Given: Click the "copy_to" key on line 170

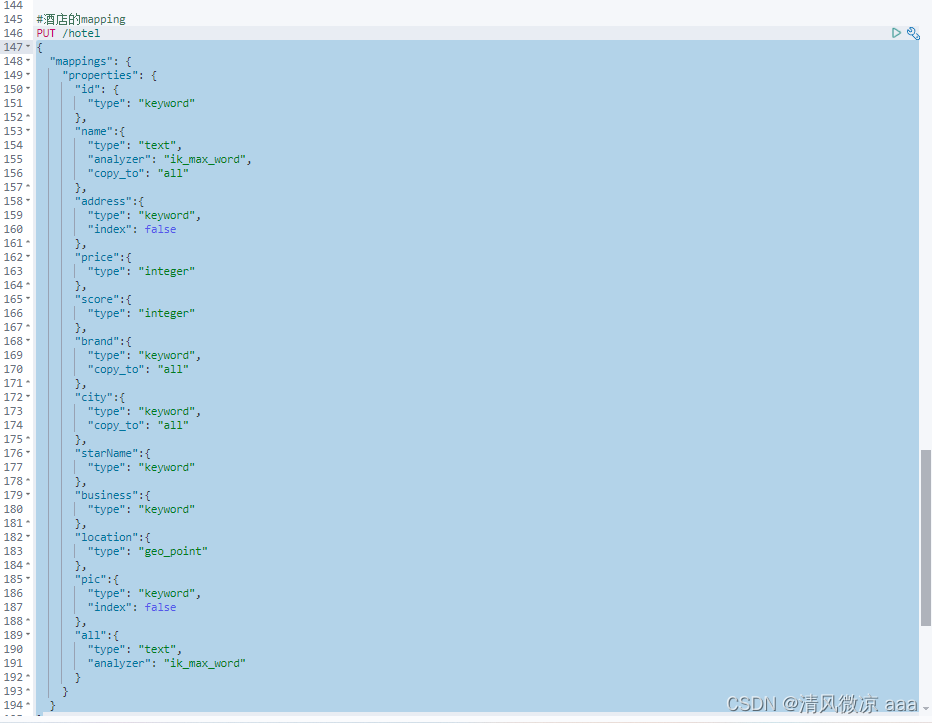Looking at the screenshot, I should (116, 369).
